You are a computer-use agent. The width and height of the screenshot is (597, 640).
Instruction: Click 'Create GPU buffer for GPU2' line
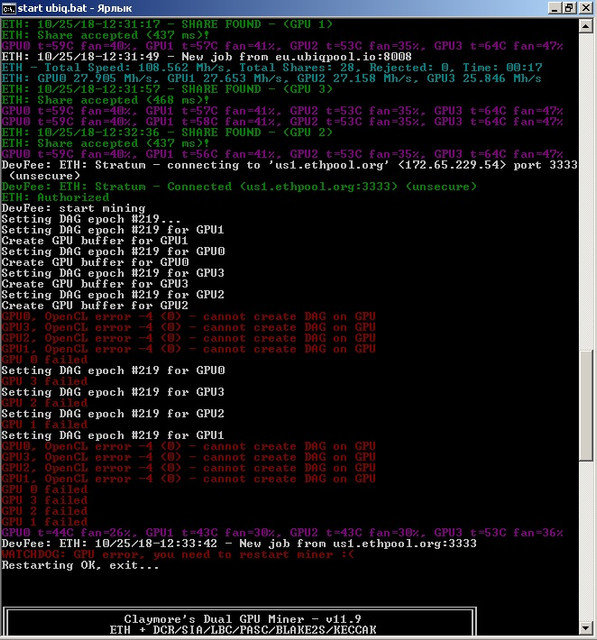tap(95, 305)
